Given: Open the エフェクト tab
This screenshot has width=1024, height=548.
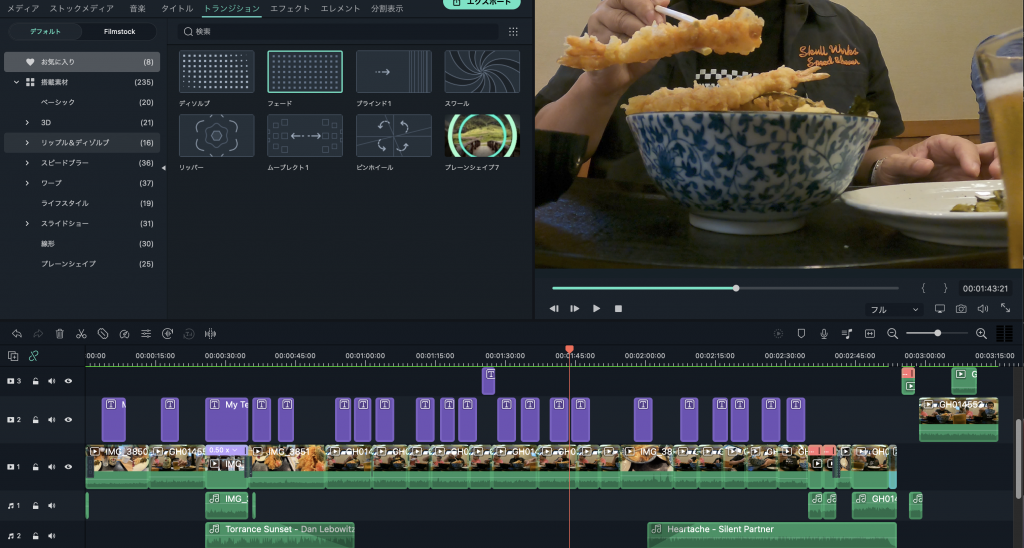Looking at the screenshot, I should tap(290, 8).
